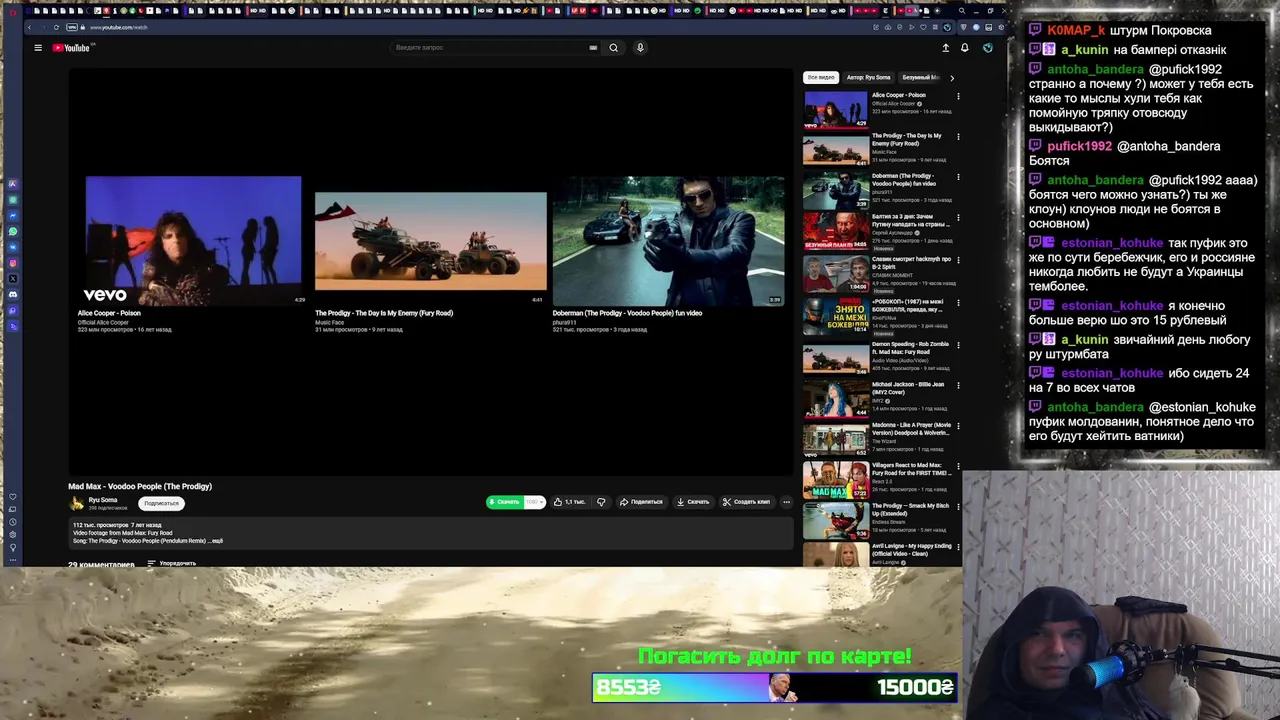Open WhatsApp in browser sidebar
Viewport: 1280px width, 720px height.
[x=13, y=231]
